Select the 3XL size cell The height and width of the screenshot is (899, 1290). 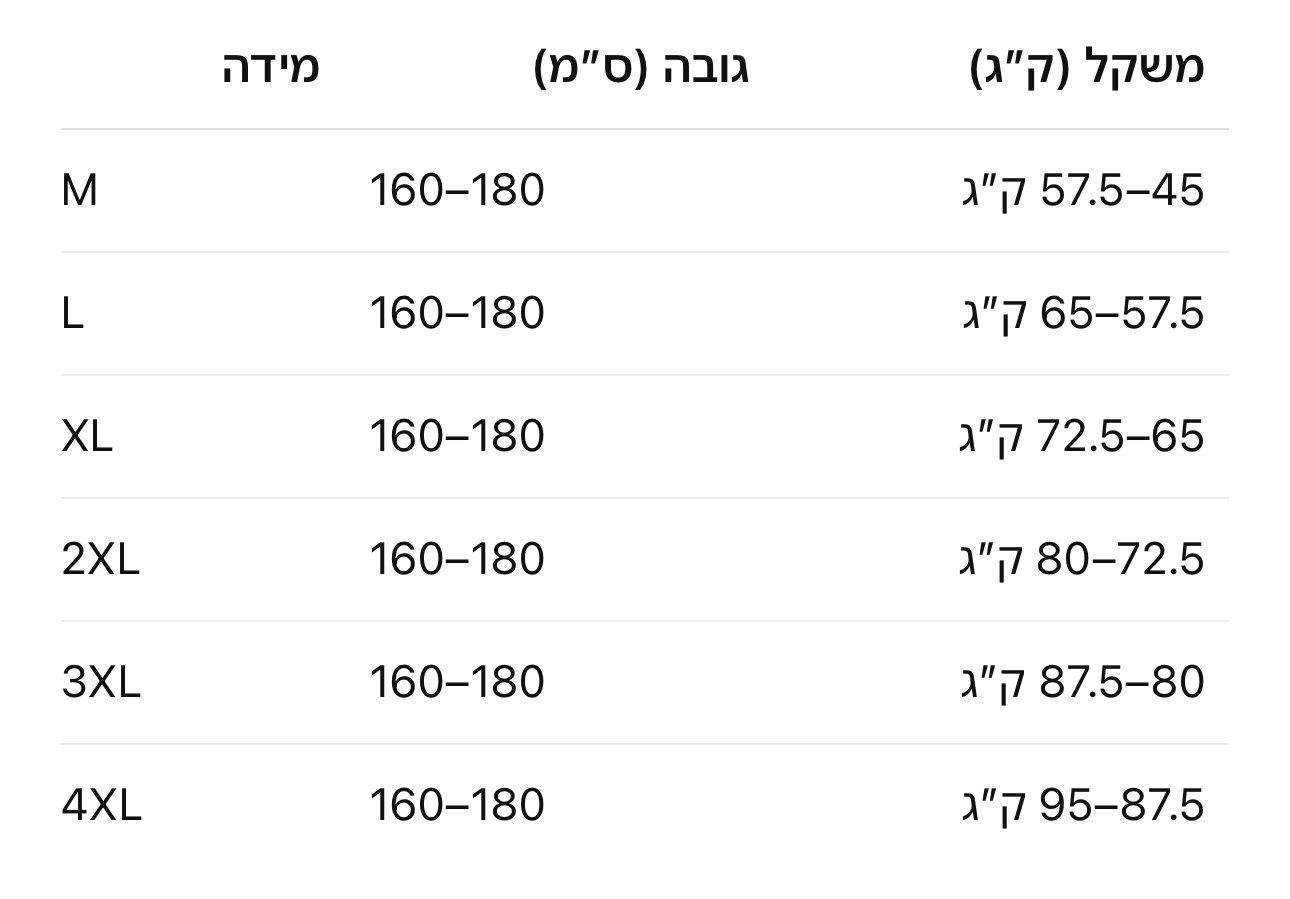[101, 683]
